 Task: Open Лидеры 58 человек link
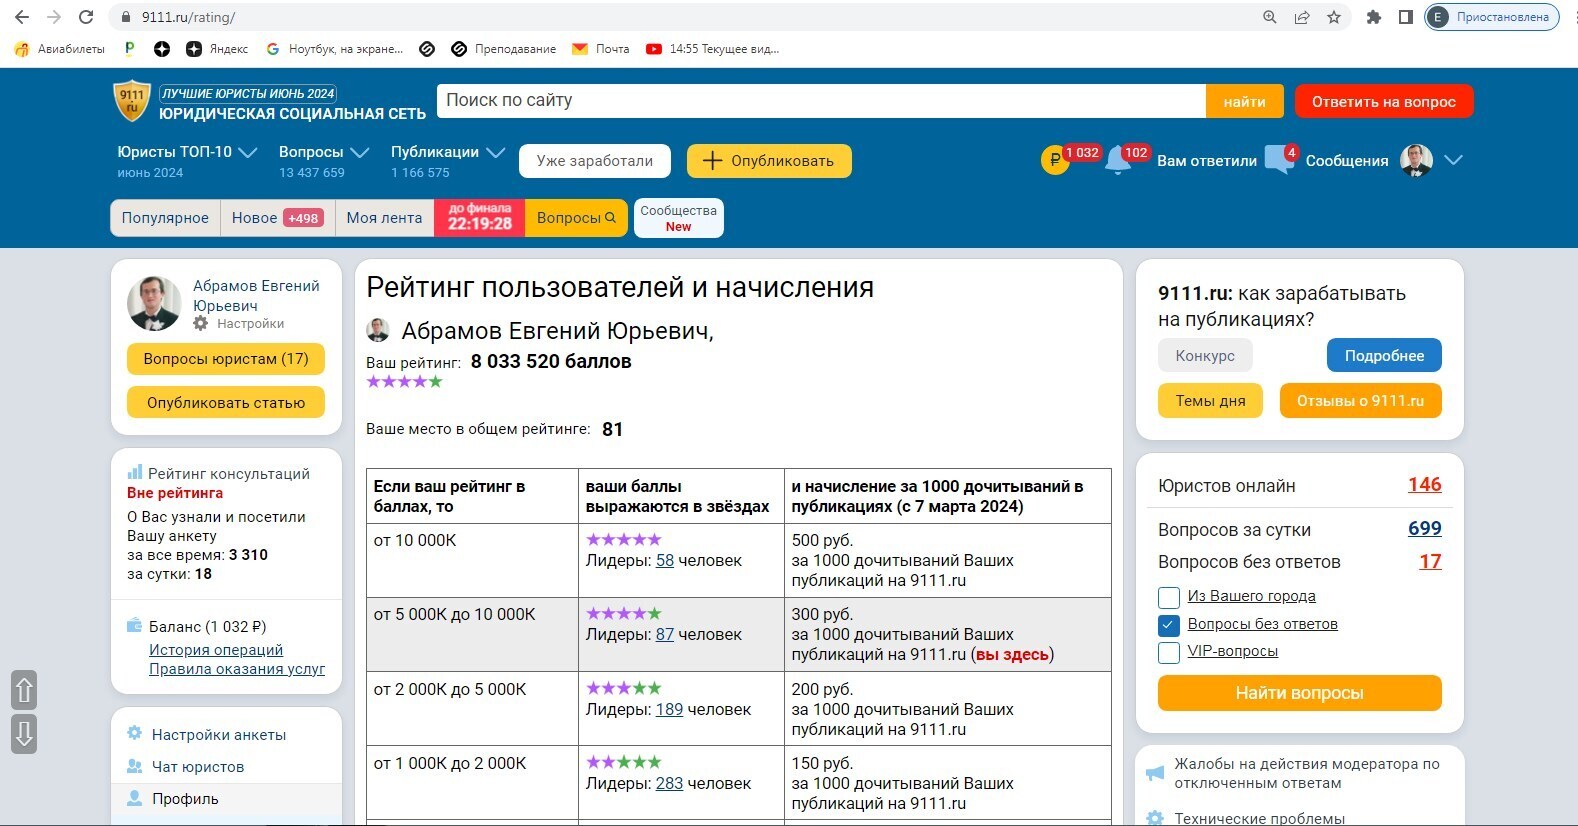pos(665,560)
